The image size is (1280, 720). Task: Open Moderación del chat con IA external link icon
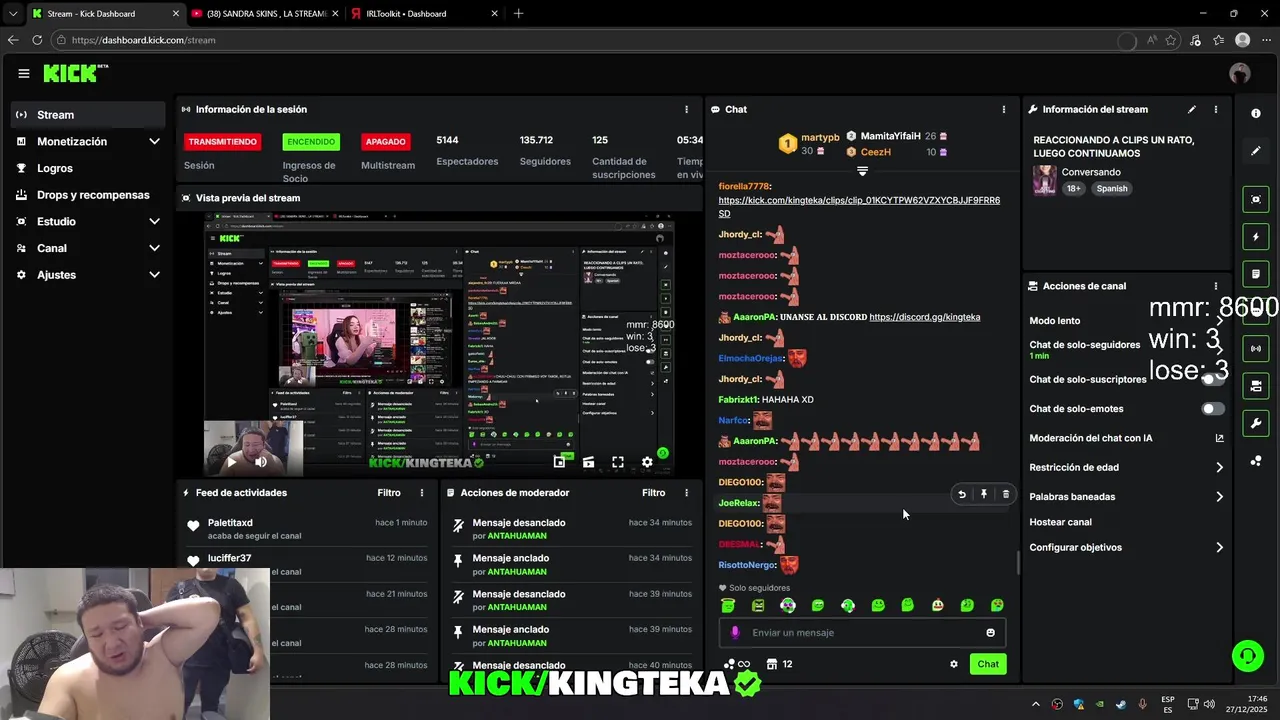1219,438
